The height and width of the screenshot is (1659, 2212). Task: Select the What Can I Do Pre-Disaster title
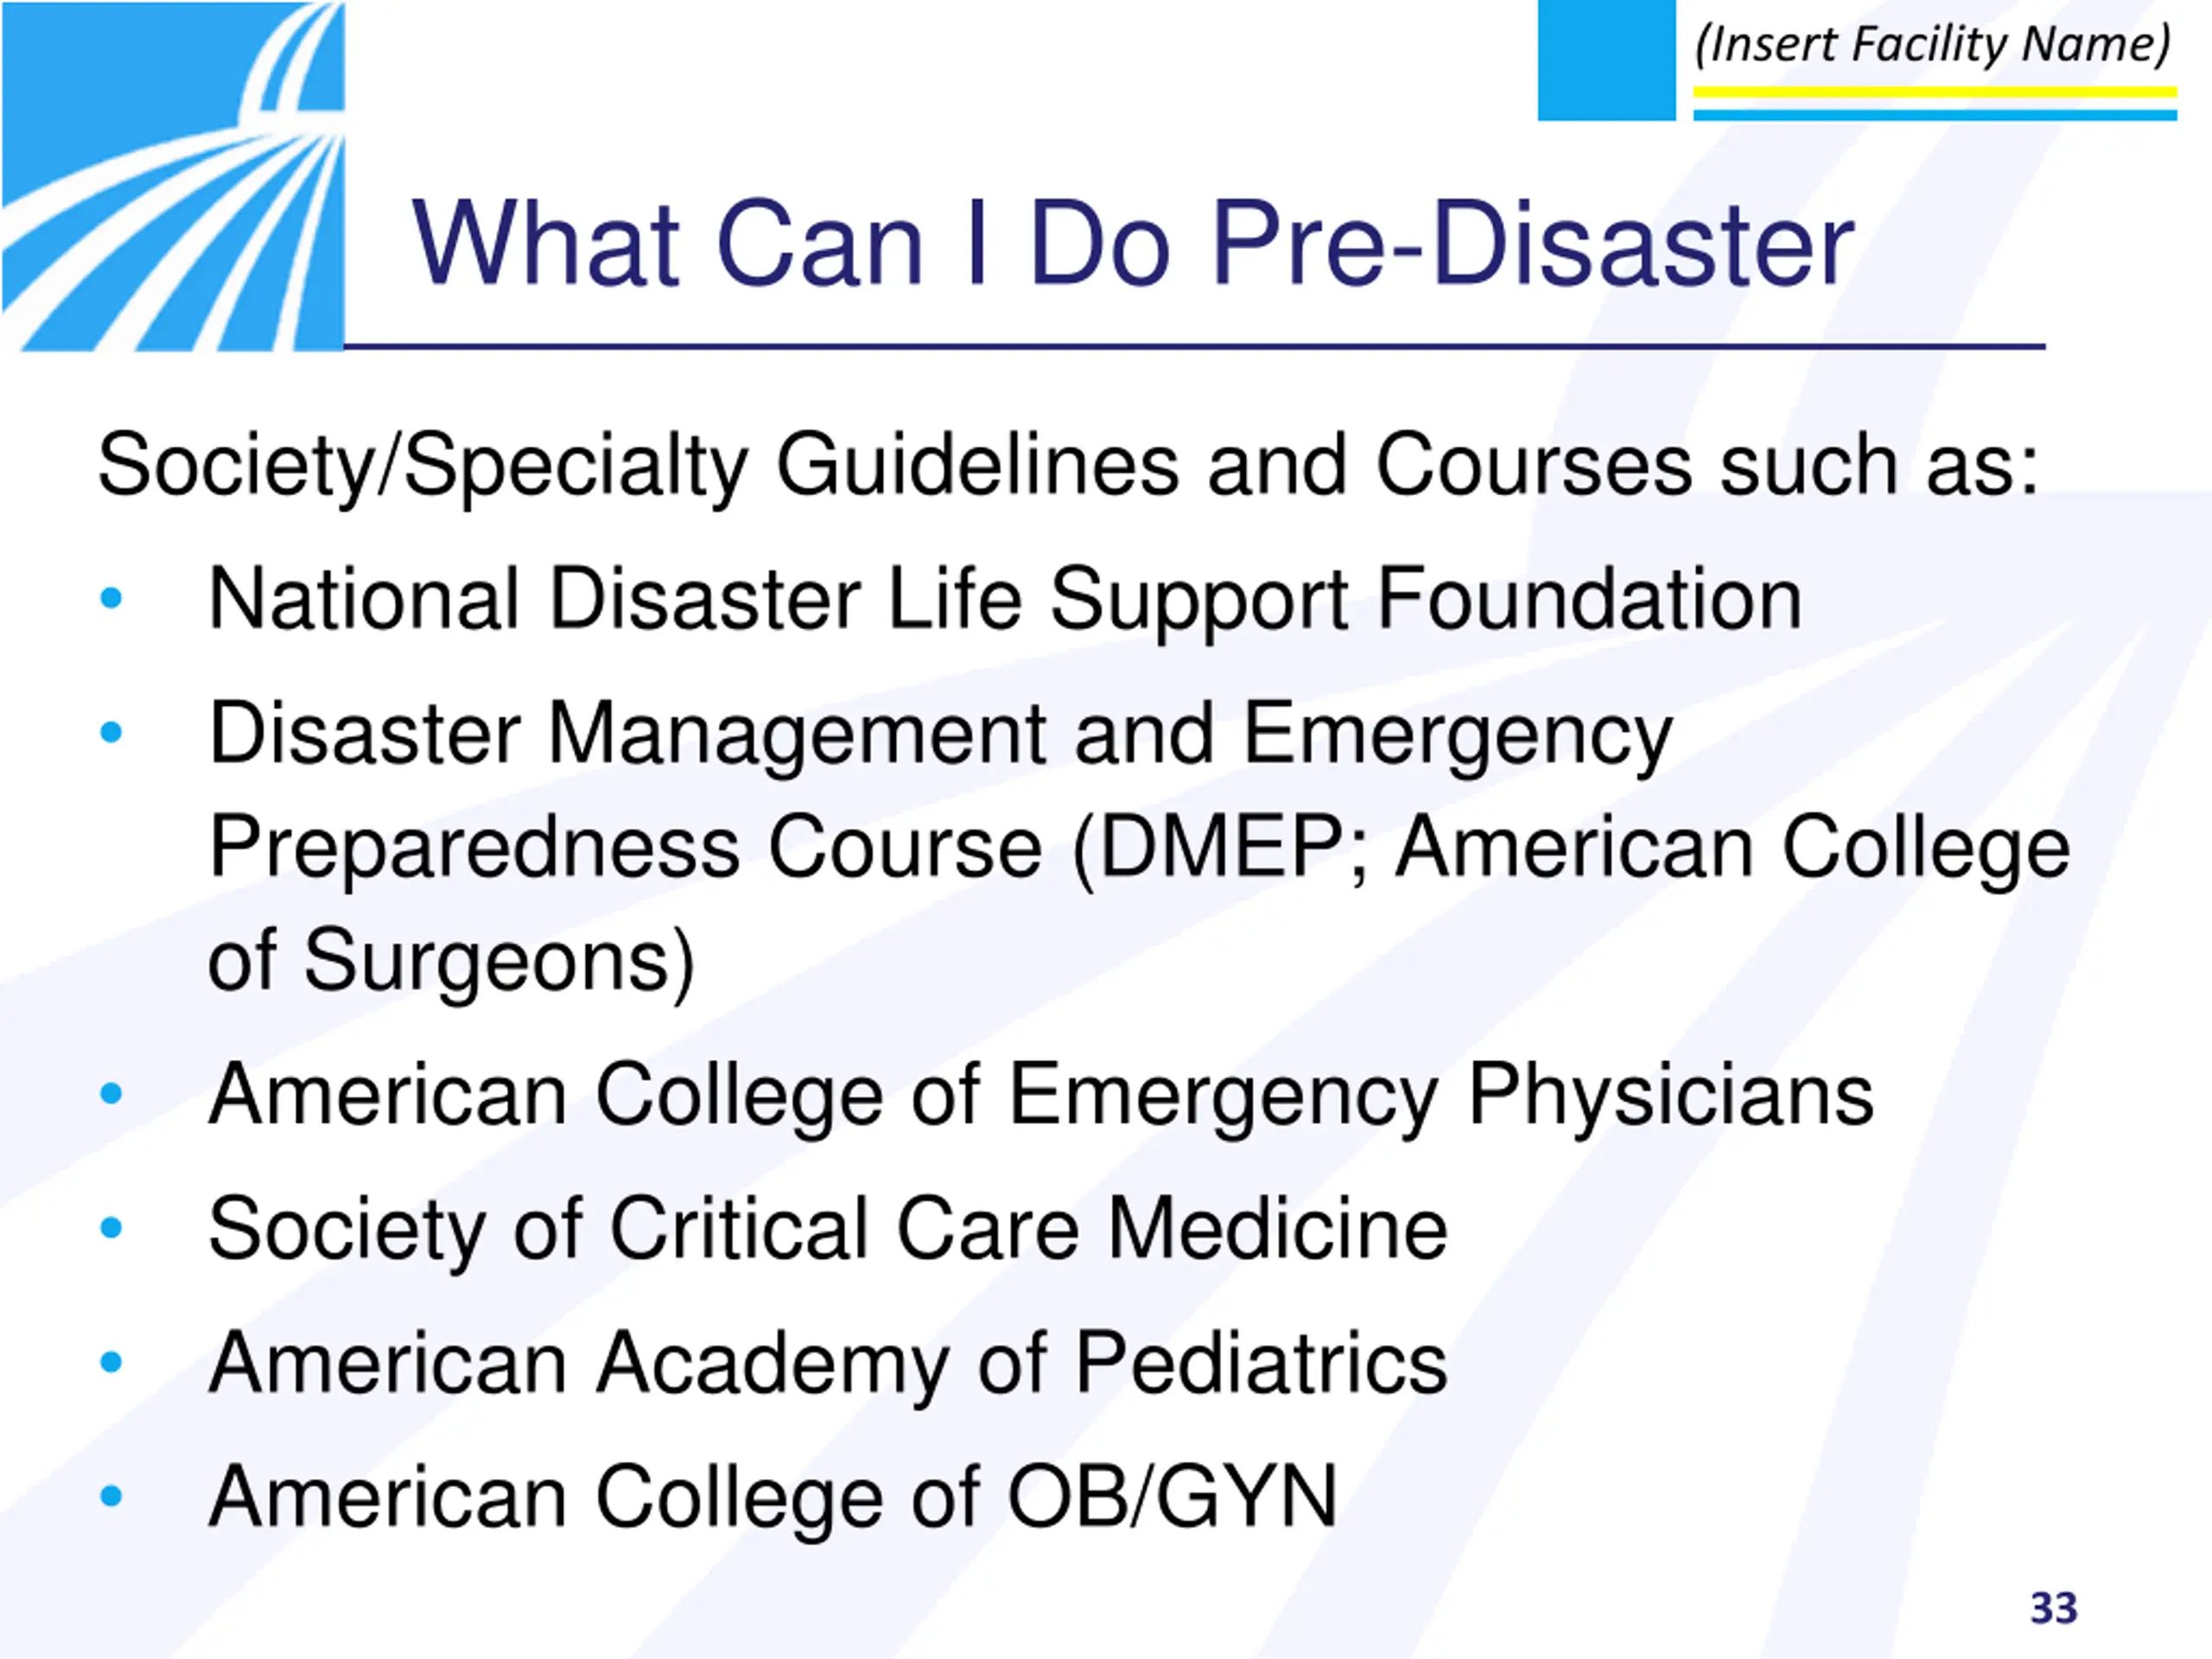coord(1133,244)
